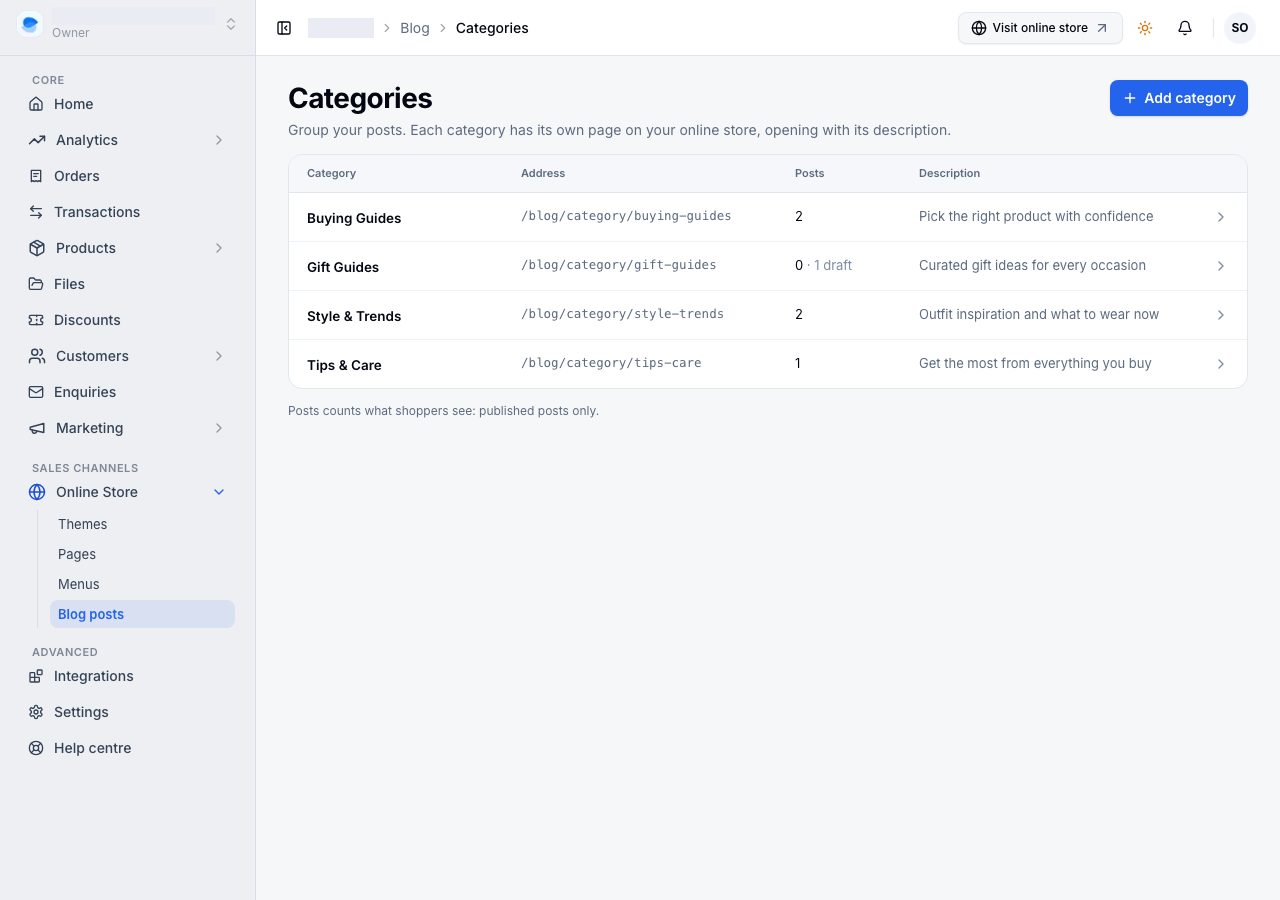Expand the Customers submenu chevron
The width and height of the screenshot is (1280, 900).
219,356
